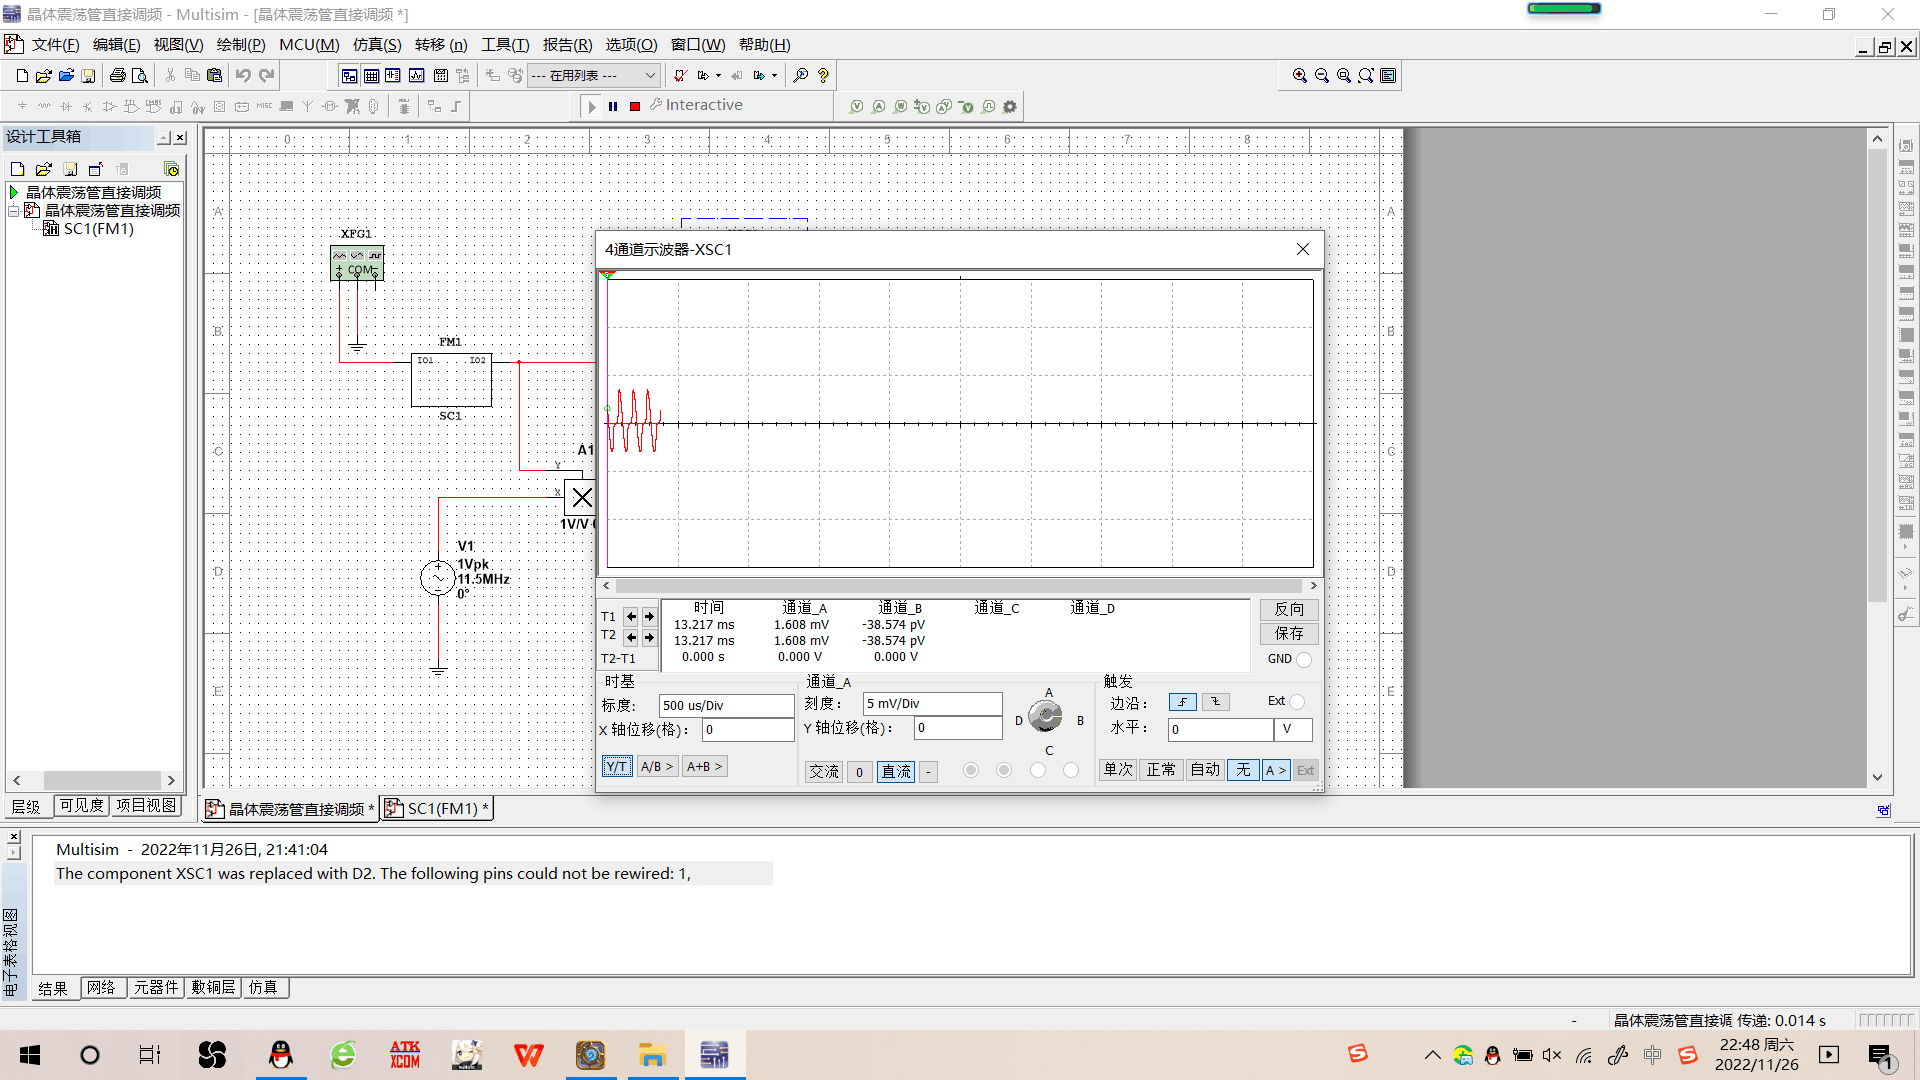Select falling edge trigger icon

tap(1215, 702)
